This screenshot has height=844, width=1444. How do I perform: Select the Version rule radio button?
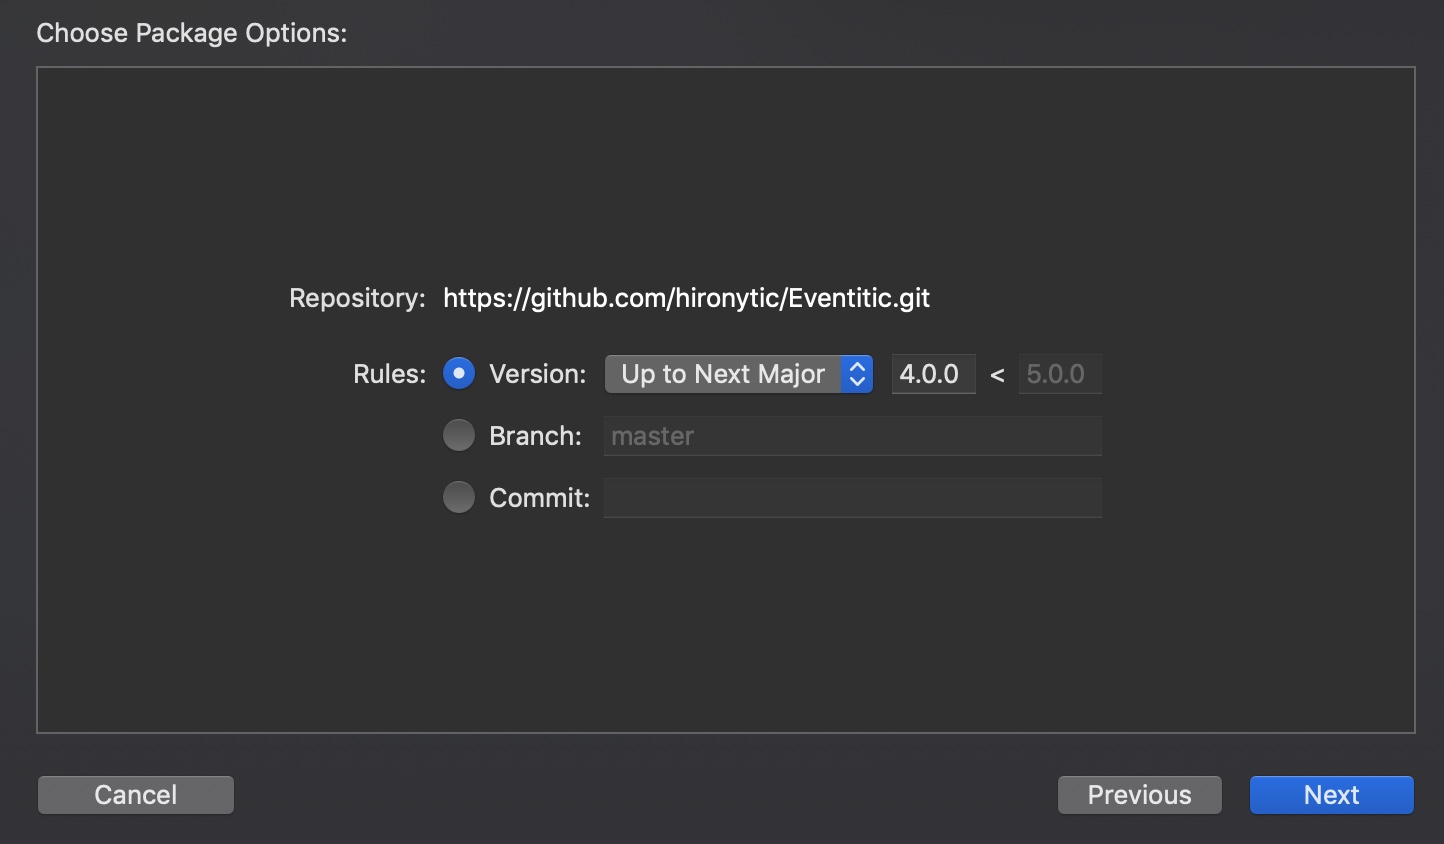tap(458, 373)
